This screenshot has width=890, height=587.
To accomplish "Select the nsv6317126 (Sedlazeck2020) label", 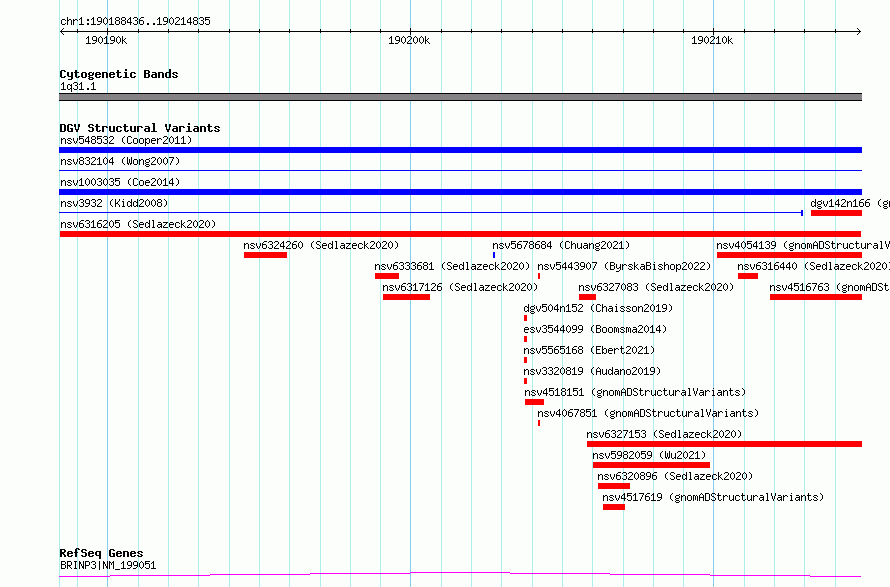I will 460,287.
